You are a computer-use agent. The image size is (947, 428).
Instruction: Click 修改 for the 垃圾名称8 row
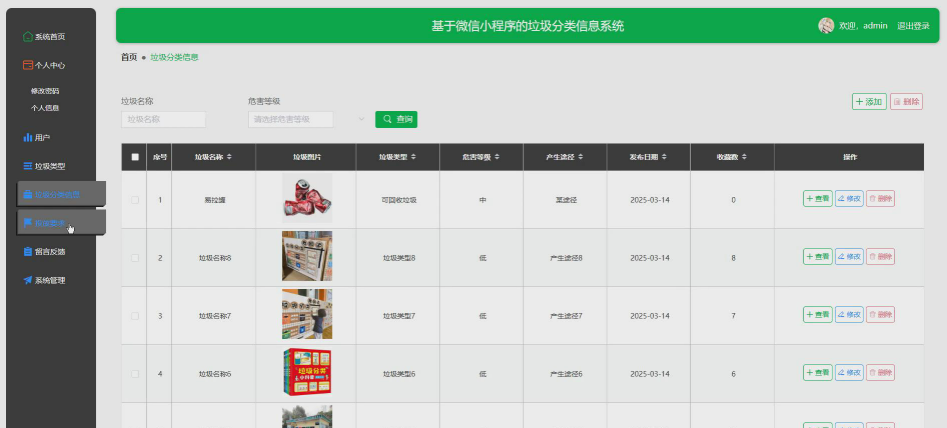849,257
